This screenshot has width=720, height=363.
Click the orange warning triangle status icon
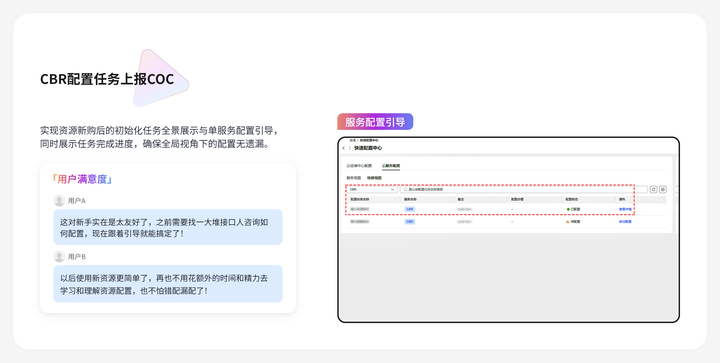click(x=568, y=222)
